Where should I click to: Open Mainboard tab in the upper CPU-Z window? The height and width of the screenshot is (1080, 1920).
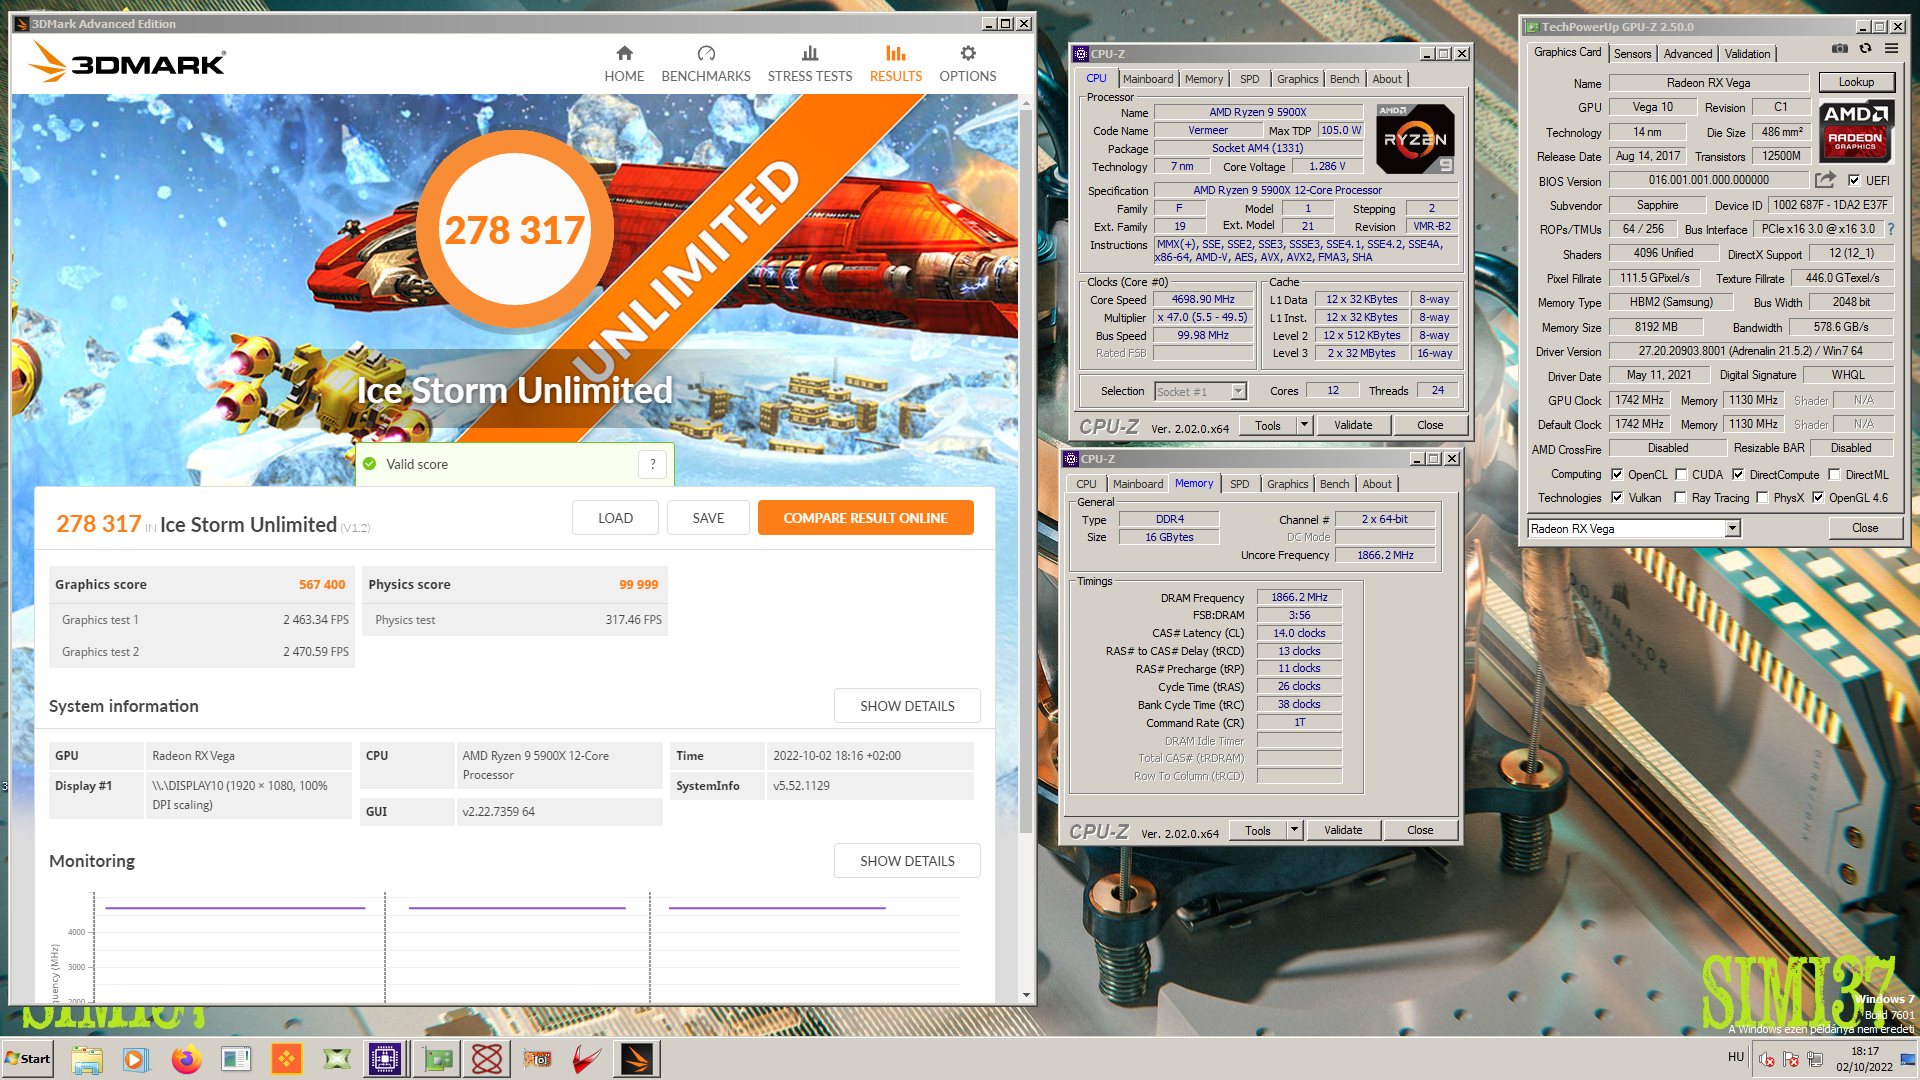1148,79
